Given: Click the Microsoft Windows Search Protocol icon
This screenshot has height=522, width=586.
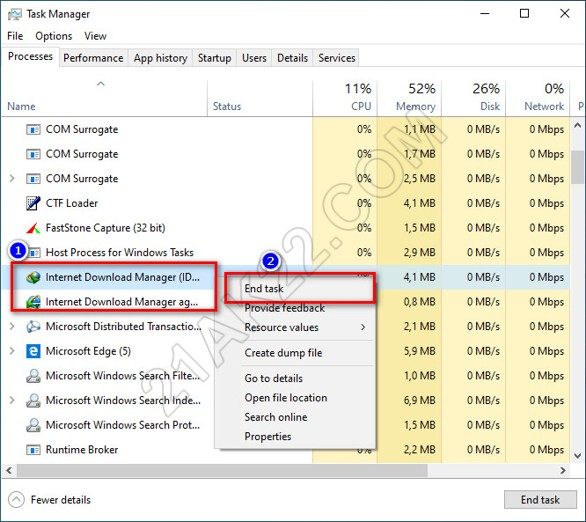Looking at the screenshot, I should point(33,425).
